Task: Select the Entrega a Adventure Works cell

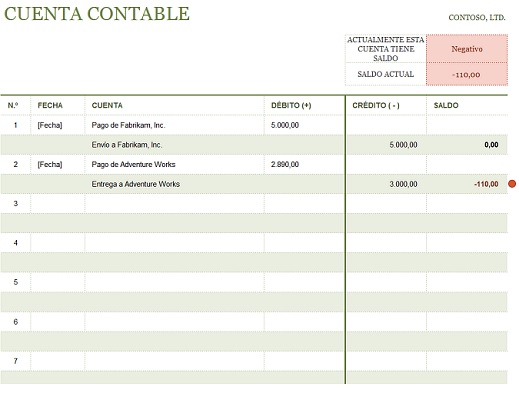Action: pos(174,184)
